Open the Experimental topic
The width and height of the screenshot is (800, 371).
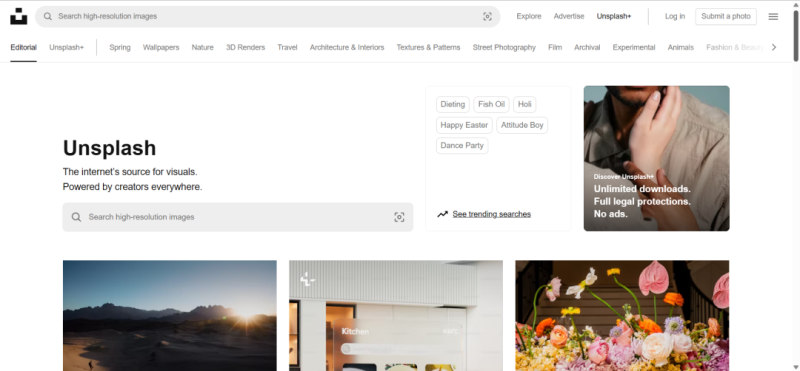pos(634,47)
